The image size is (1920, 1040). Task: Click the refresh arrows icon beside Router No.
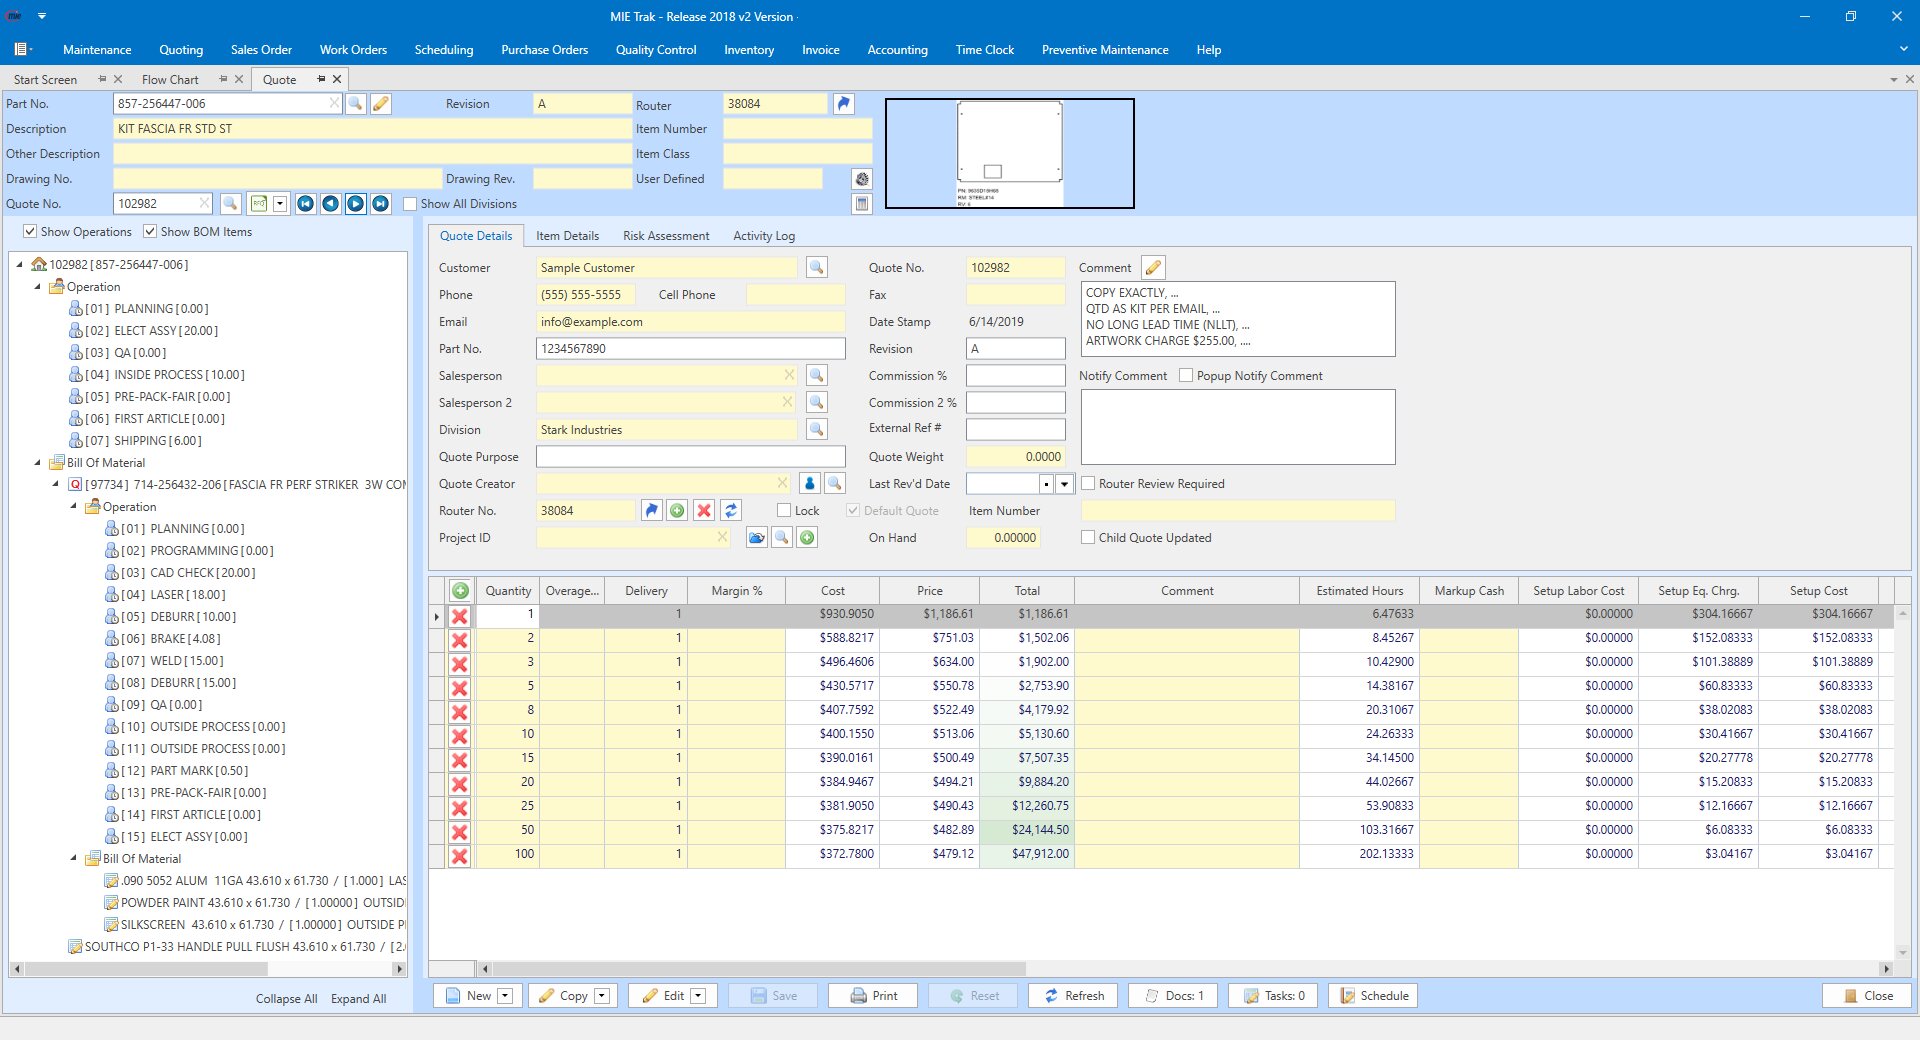(x=731, y=511)
